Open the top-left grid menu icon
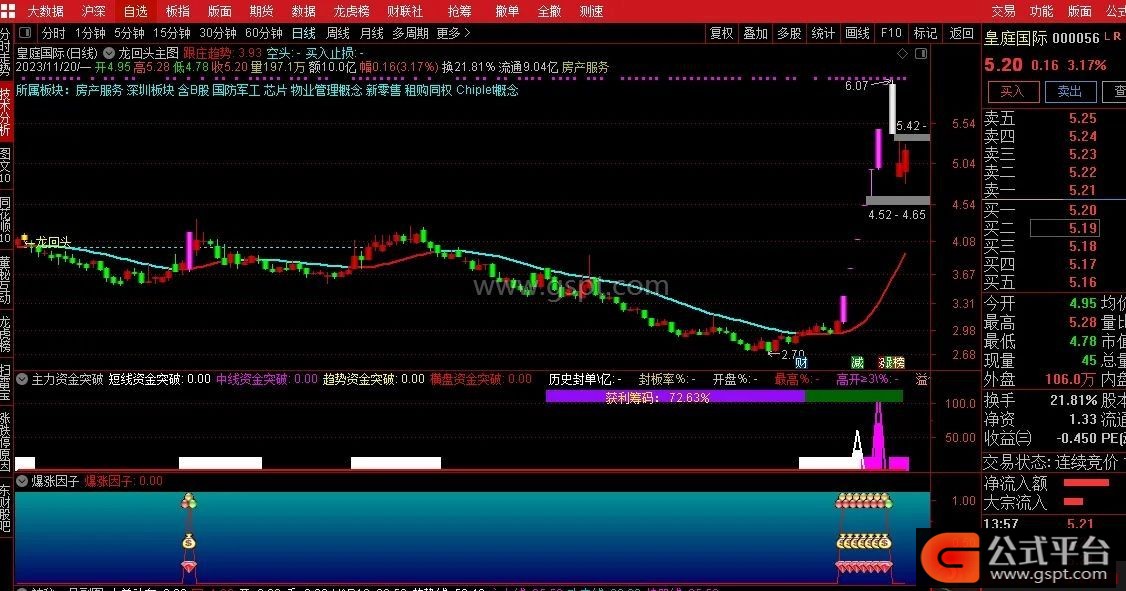The width and height of the screenshot is (1126, 591). [6, 10]
